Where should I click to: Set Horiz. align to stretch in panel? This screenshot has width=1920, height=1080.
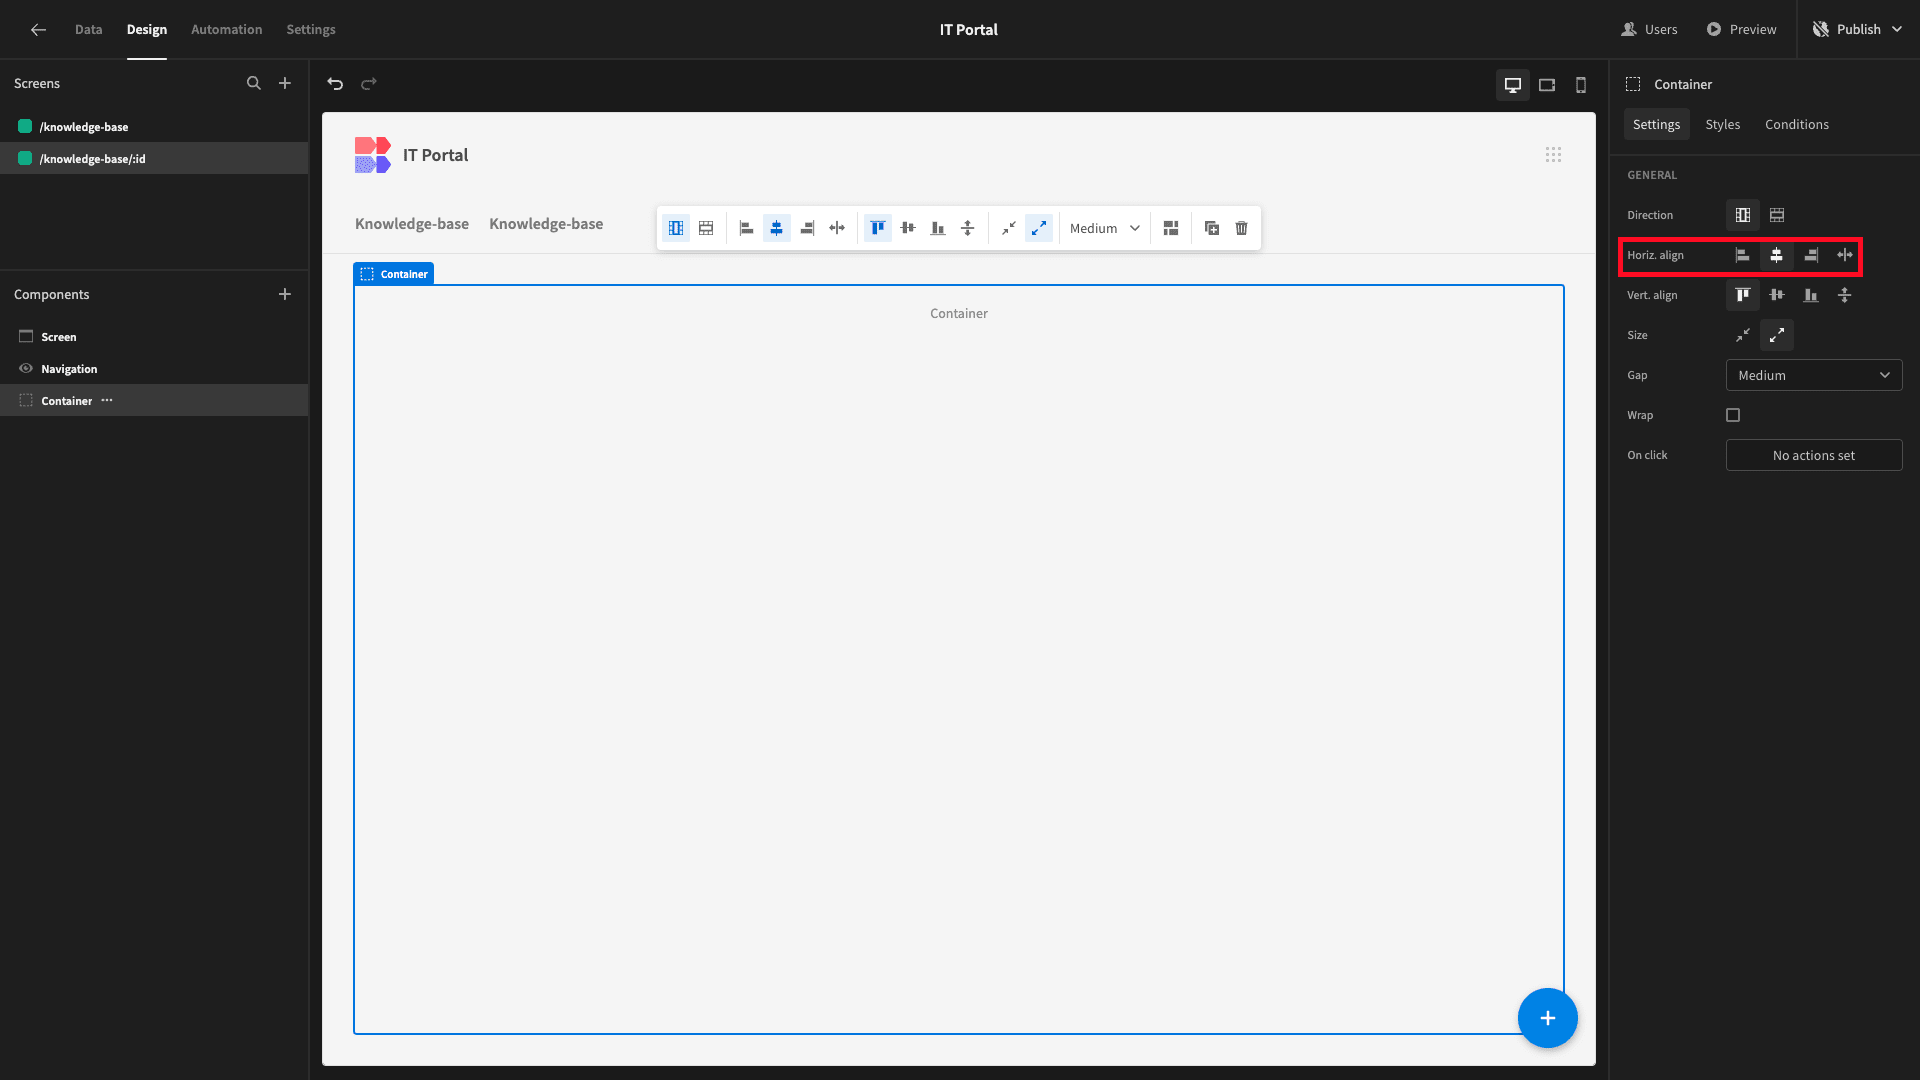pos(1845,255)
